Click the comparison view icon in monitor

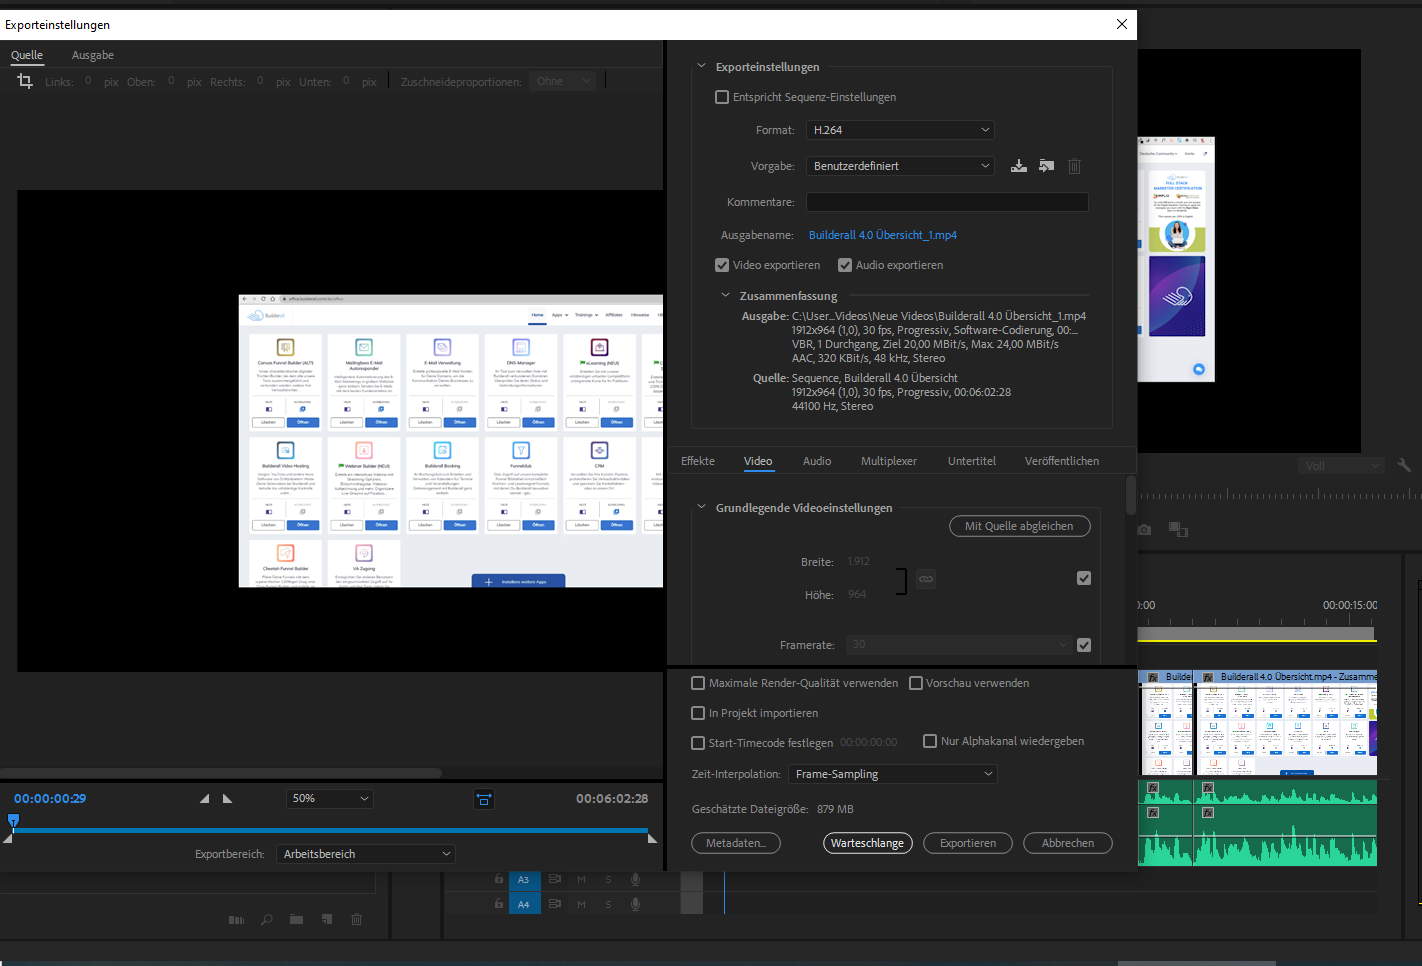coord(1178,529)
